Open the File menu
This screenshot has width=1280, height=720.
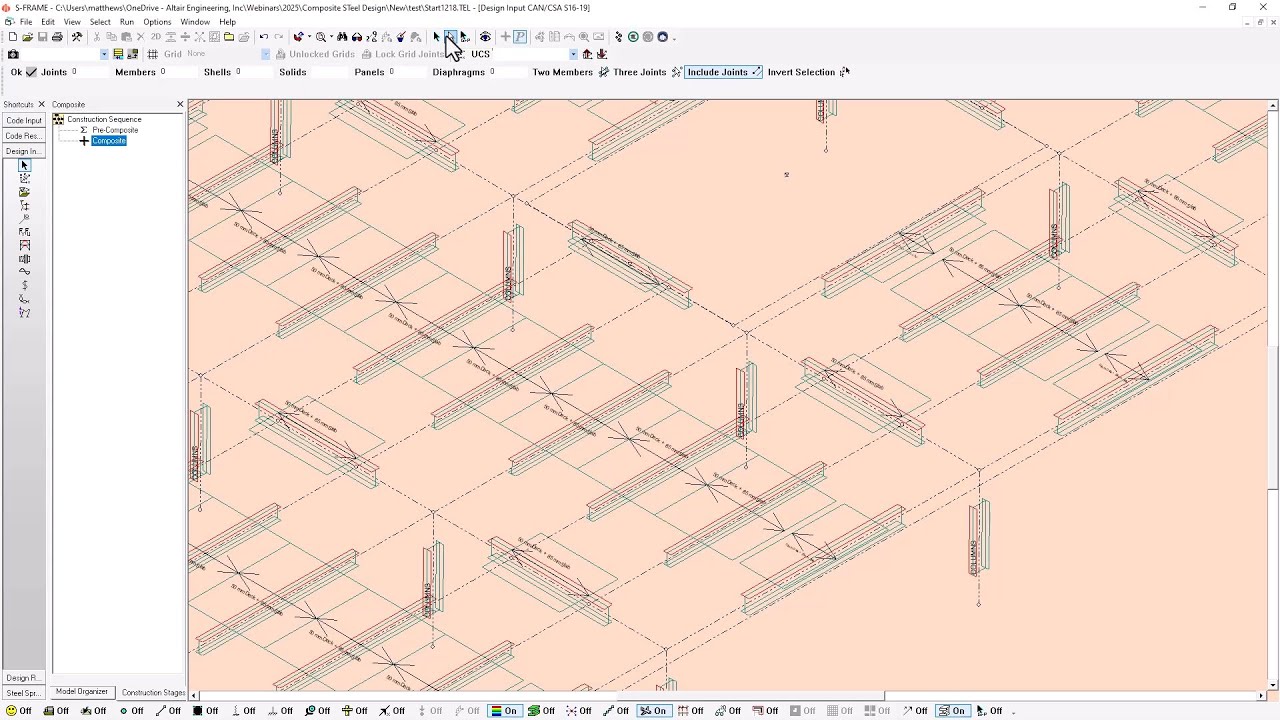click(26, 22)
